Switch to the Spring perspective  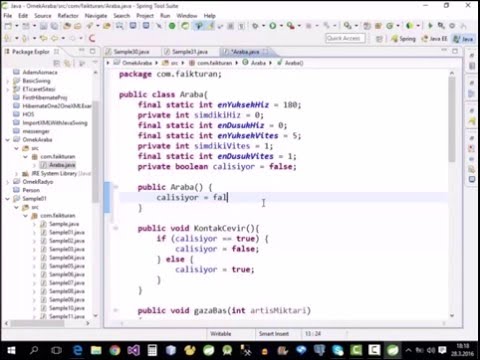click(x=403, y=39)
